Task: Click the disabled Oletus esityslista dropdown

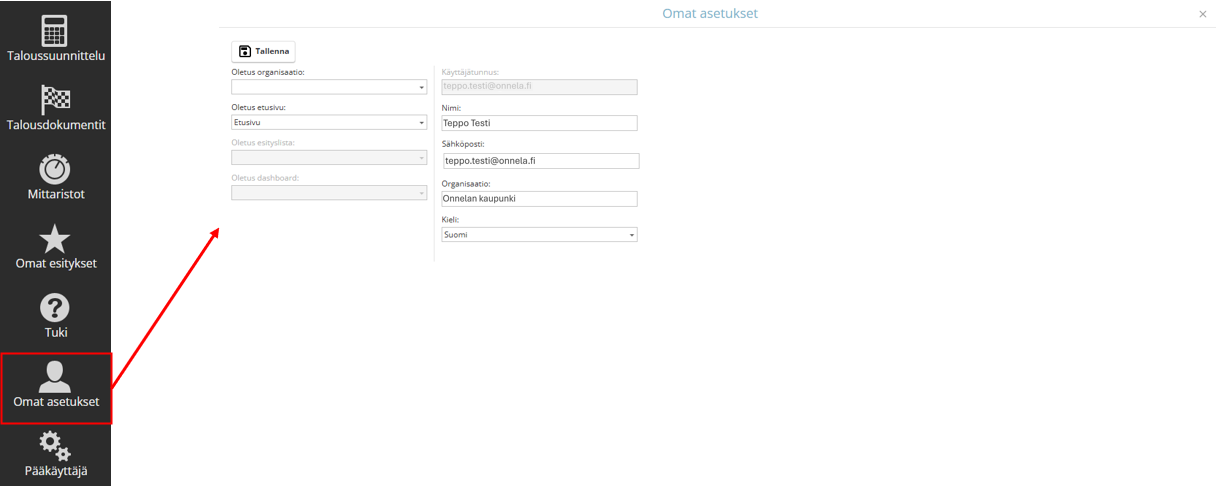Action: (328, 157)
